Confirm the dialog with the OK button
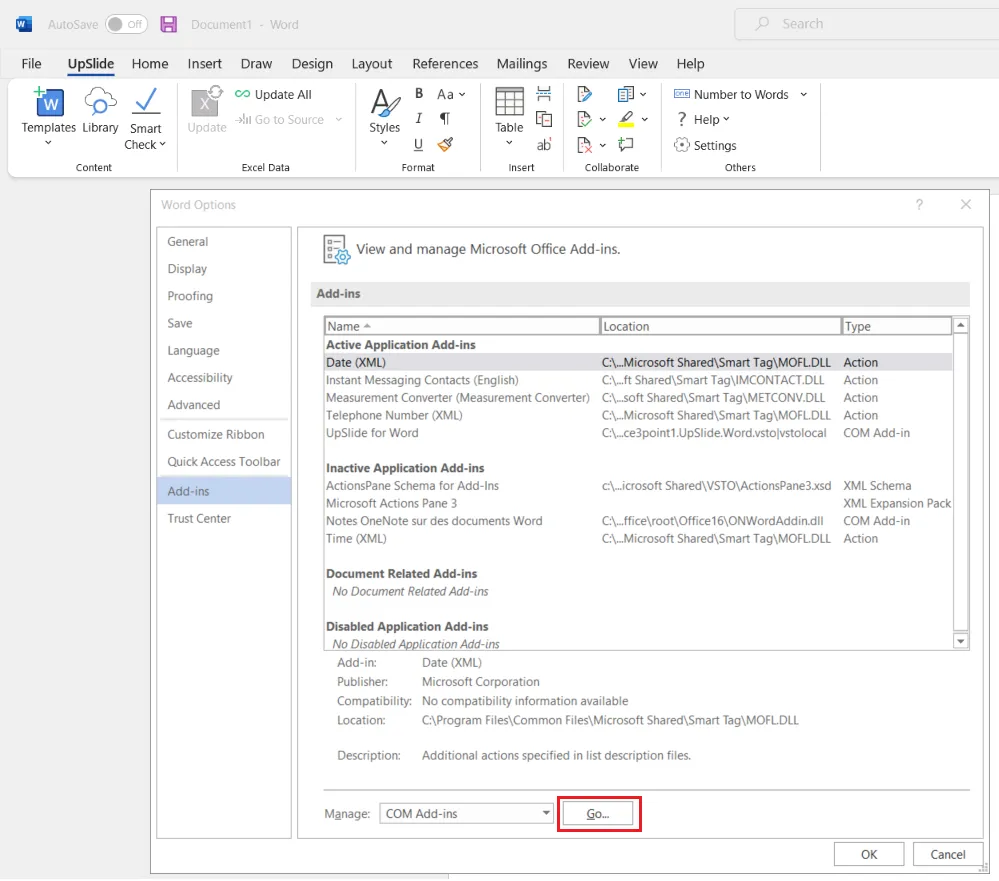Image resolution: width=999 pixels, height=881 pixels. 868,854
